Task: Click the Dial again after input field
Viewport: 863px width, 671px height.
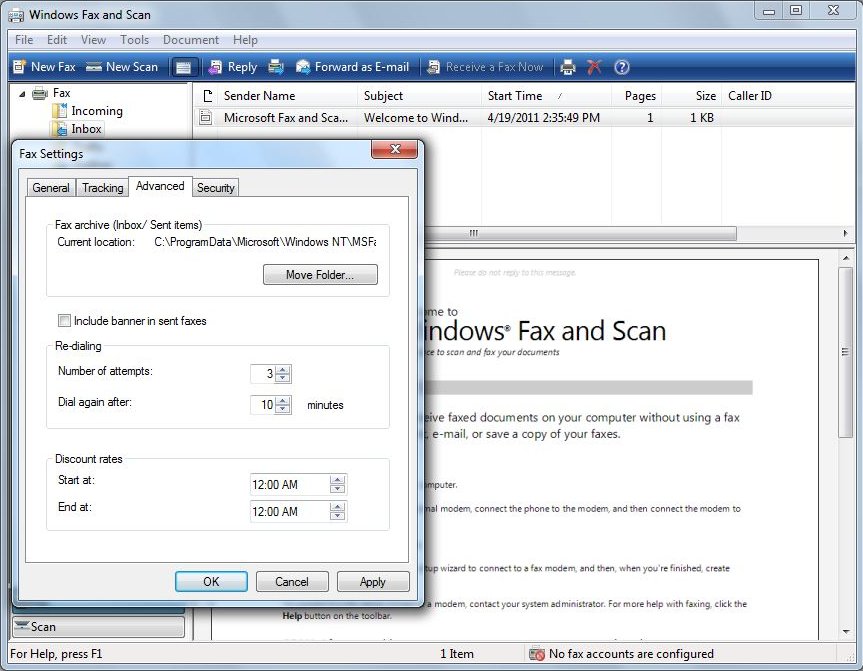Action: (x=263, y=405)
